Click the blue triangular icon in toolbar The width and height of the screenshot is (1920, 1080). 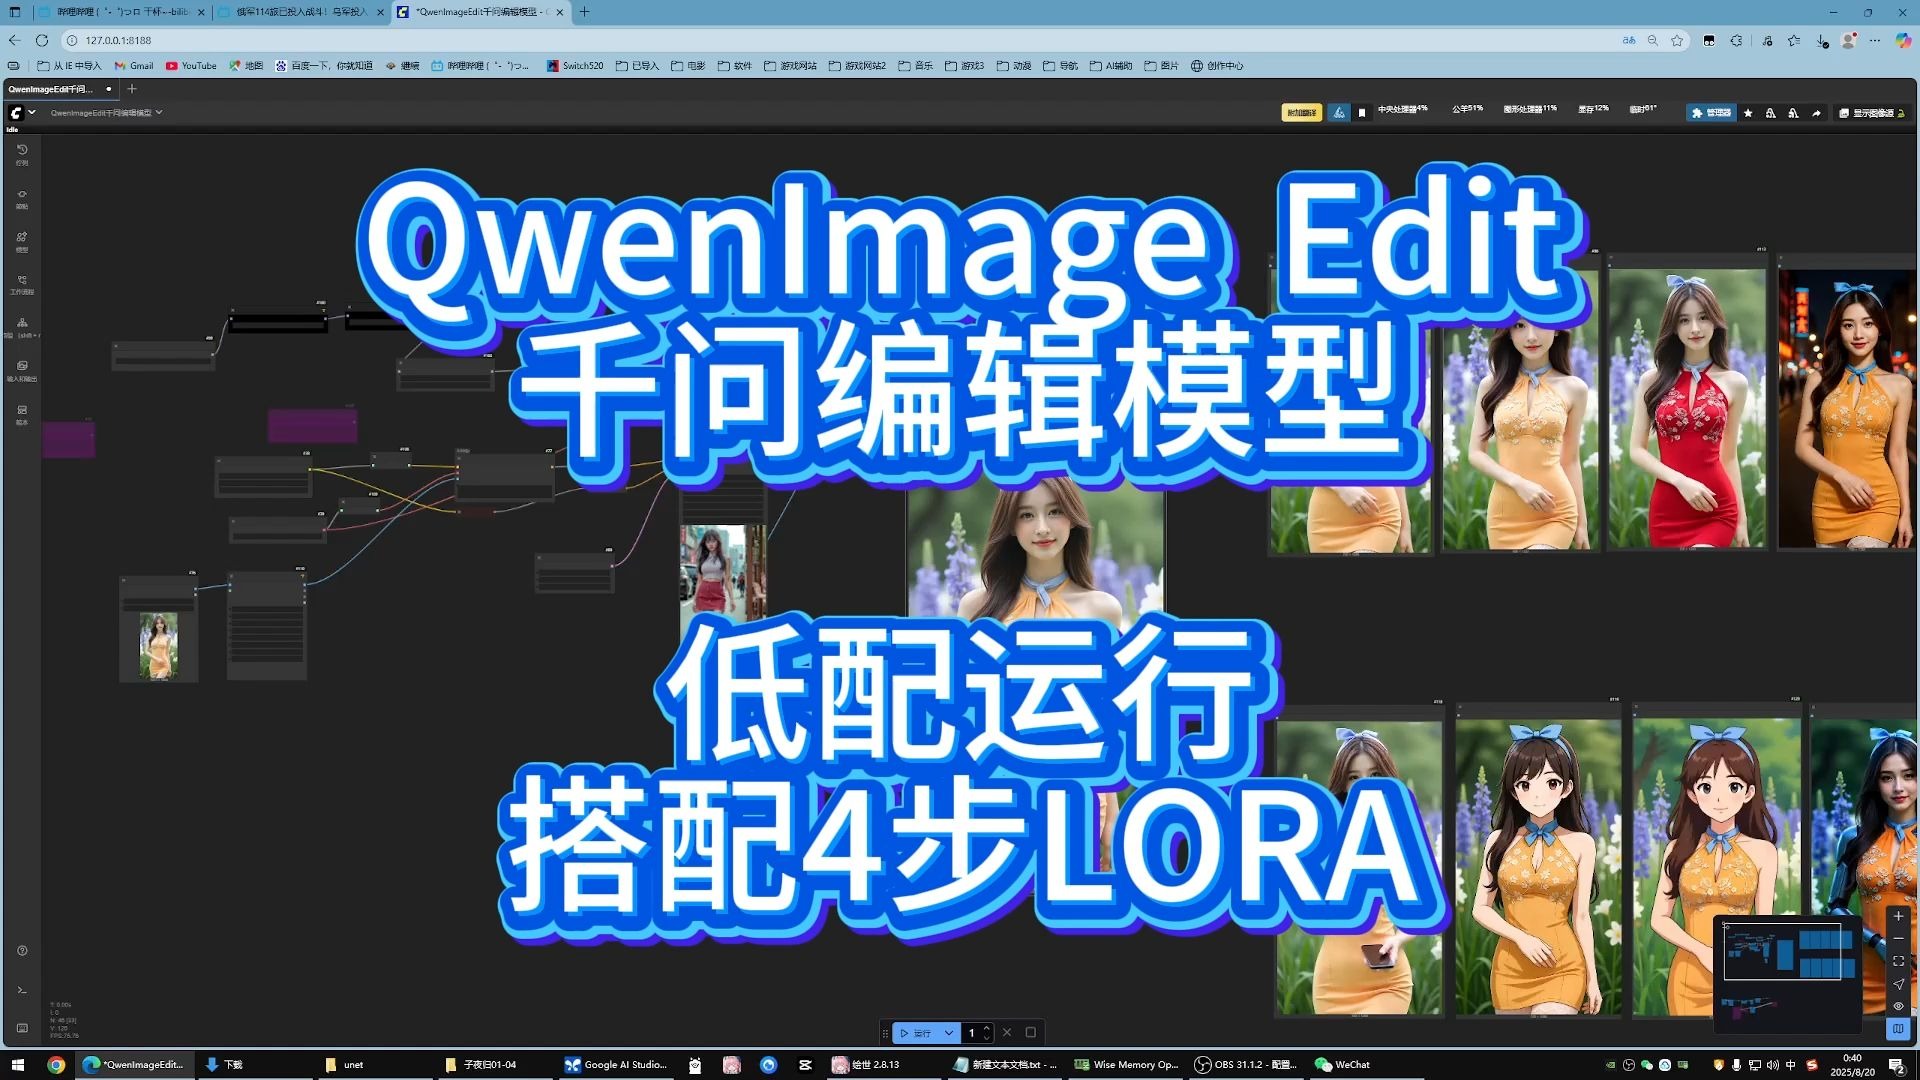tap(1338, 113)
